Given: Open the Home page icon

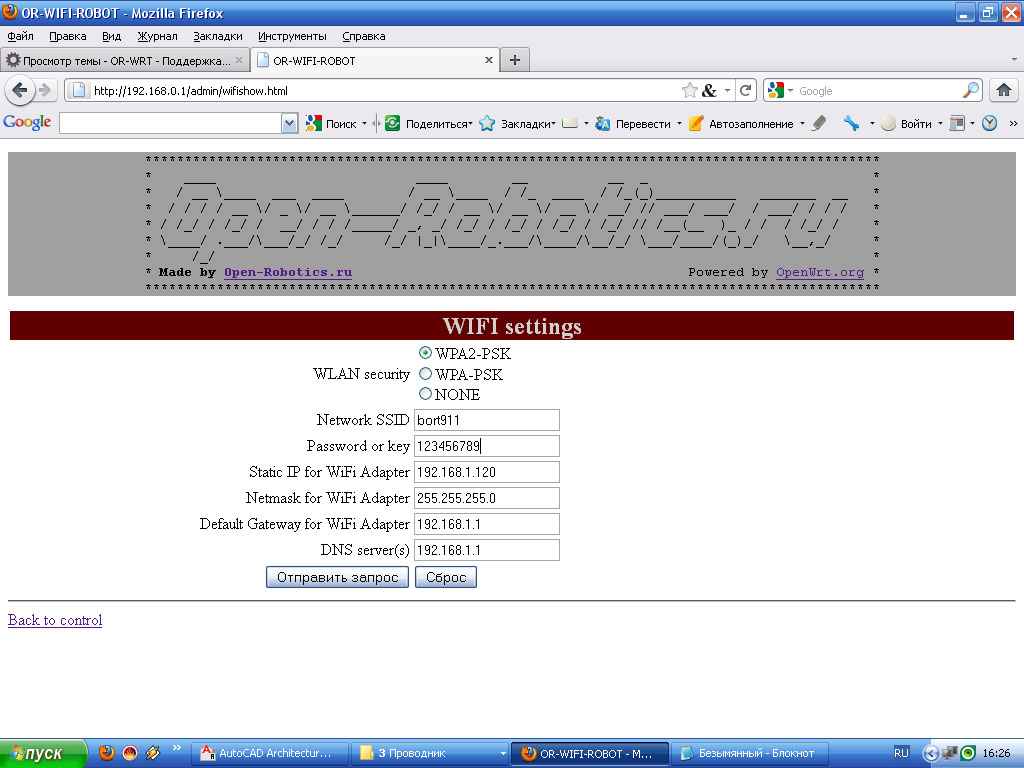Looking at the screenshot, I should pos(1004,90).
